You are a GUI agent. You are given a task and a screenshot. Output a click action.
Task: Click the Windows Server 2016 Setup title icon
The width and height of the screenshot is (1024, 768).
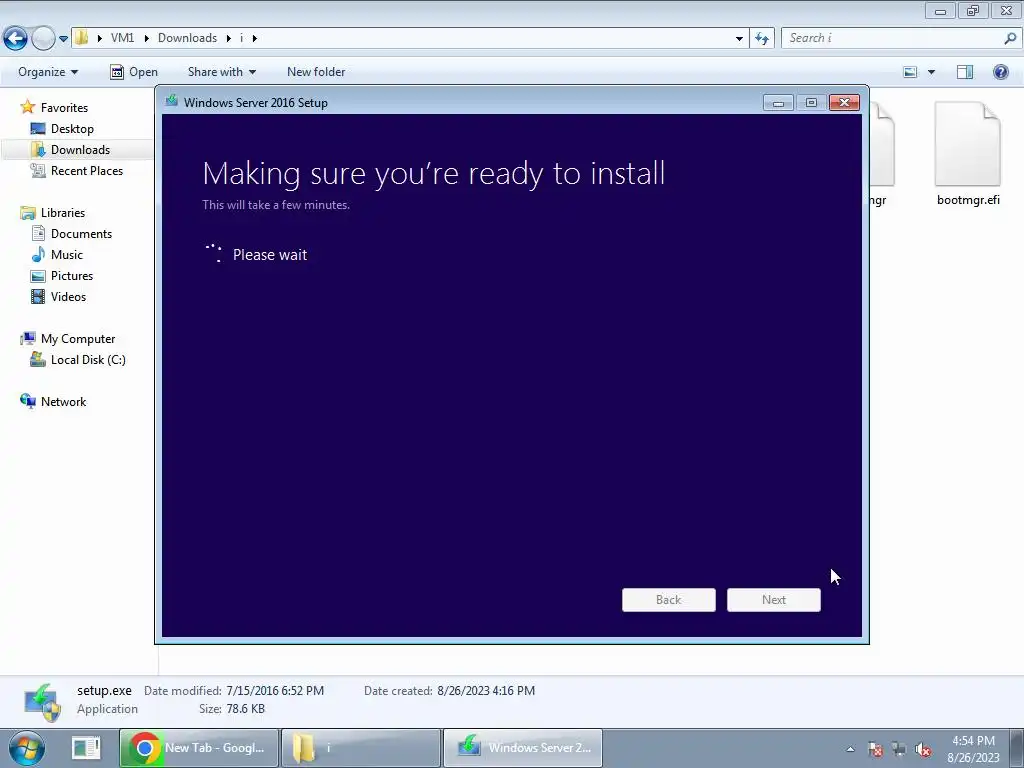(172, 101)
